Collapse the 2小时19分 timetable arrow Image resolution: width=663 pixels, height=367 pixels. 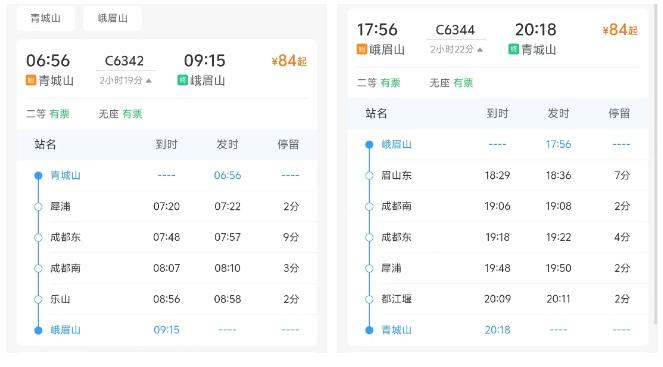(x=148, y=81)
